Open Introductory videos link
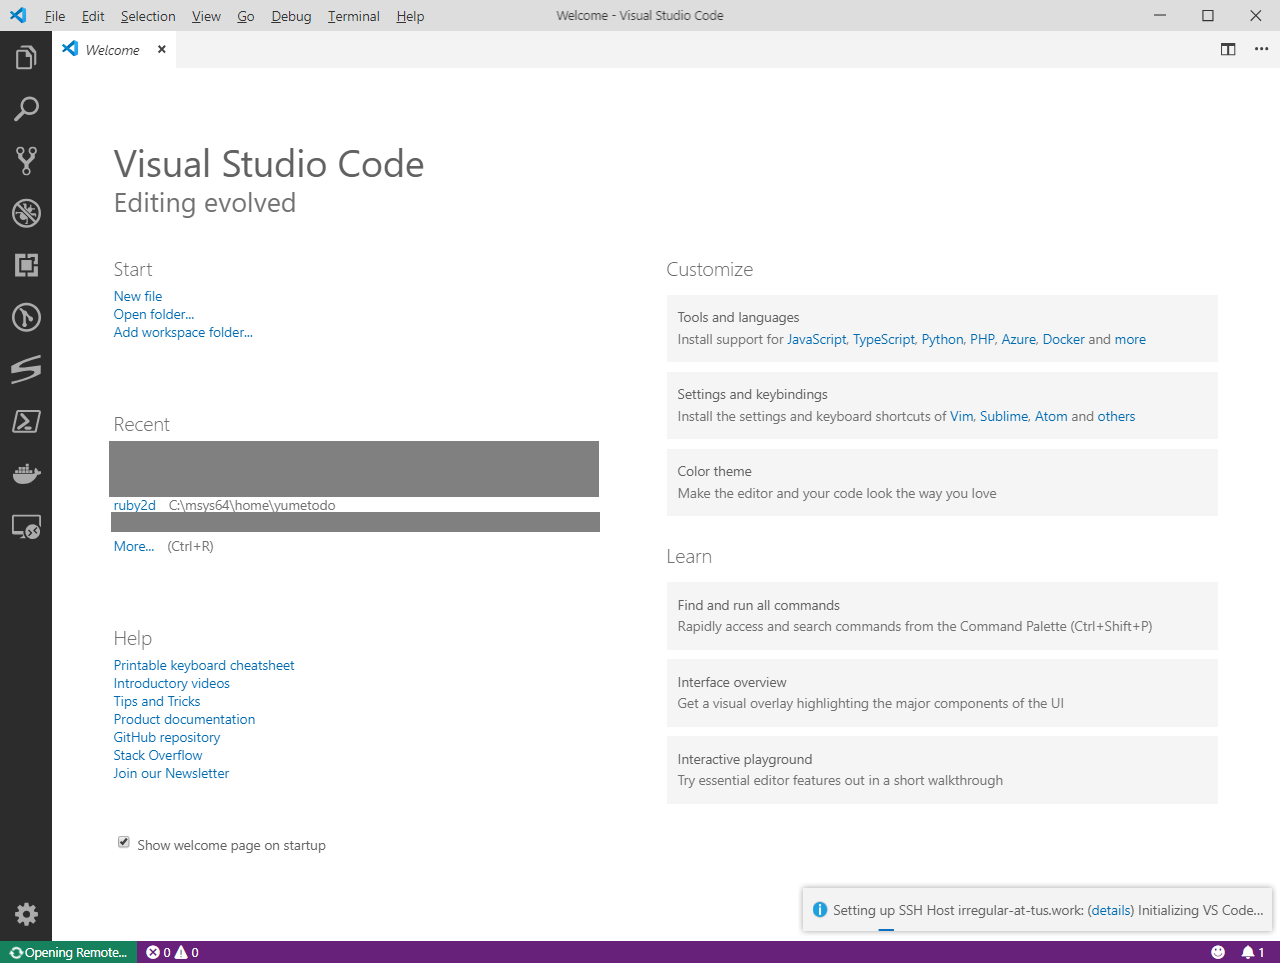The width and height of the screenshot is (1280, 963). [x=172, y=683]
